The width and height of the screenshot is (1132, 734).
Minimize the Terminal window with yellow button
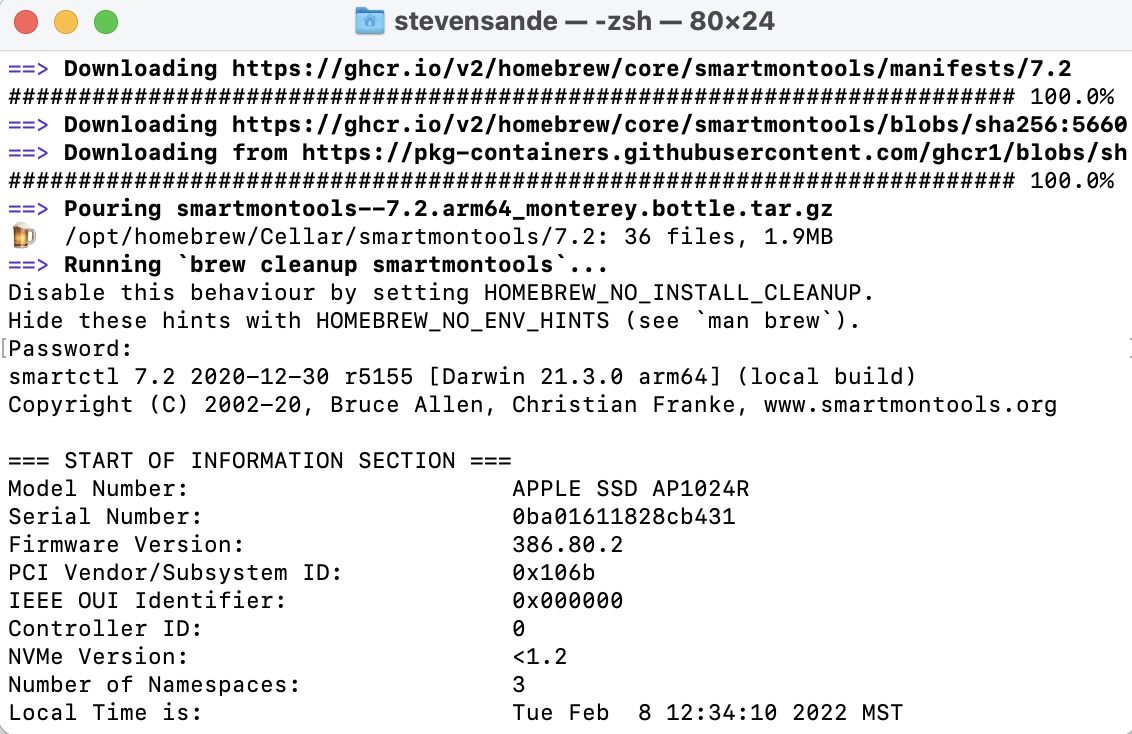[66, 21]
